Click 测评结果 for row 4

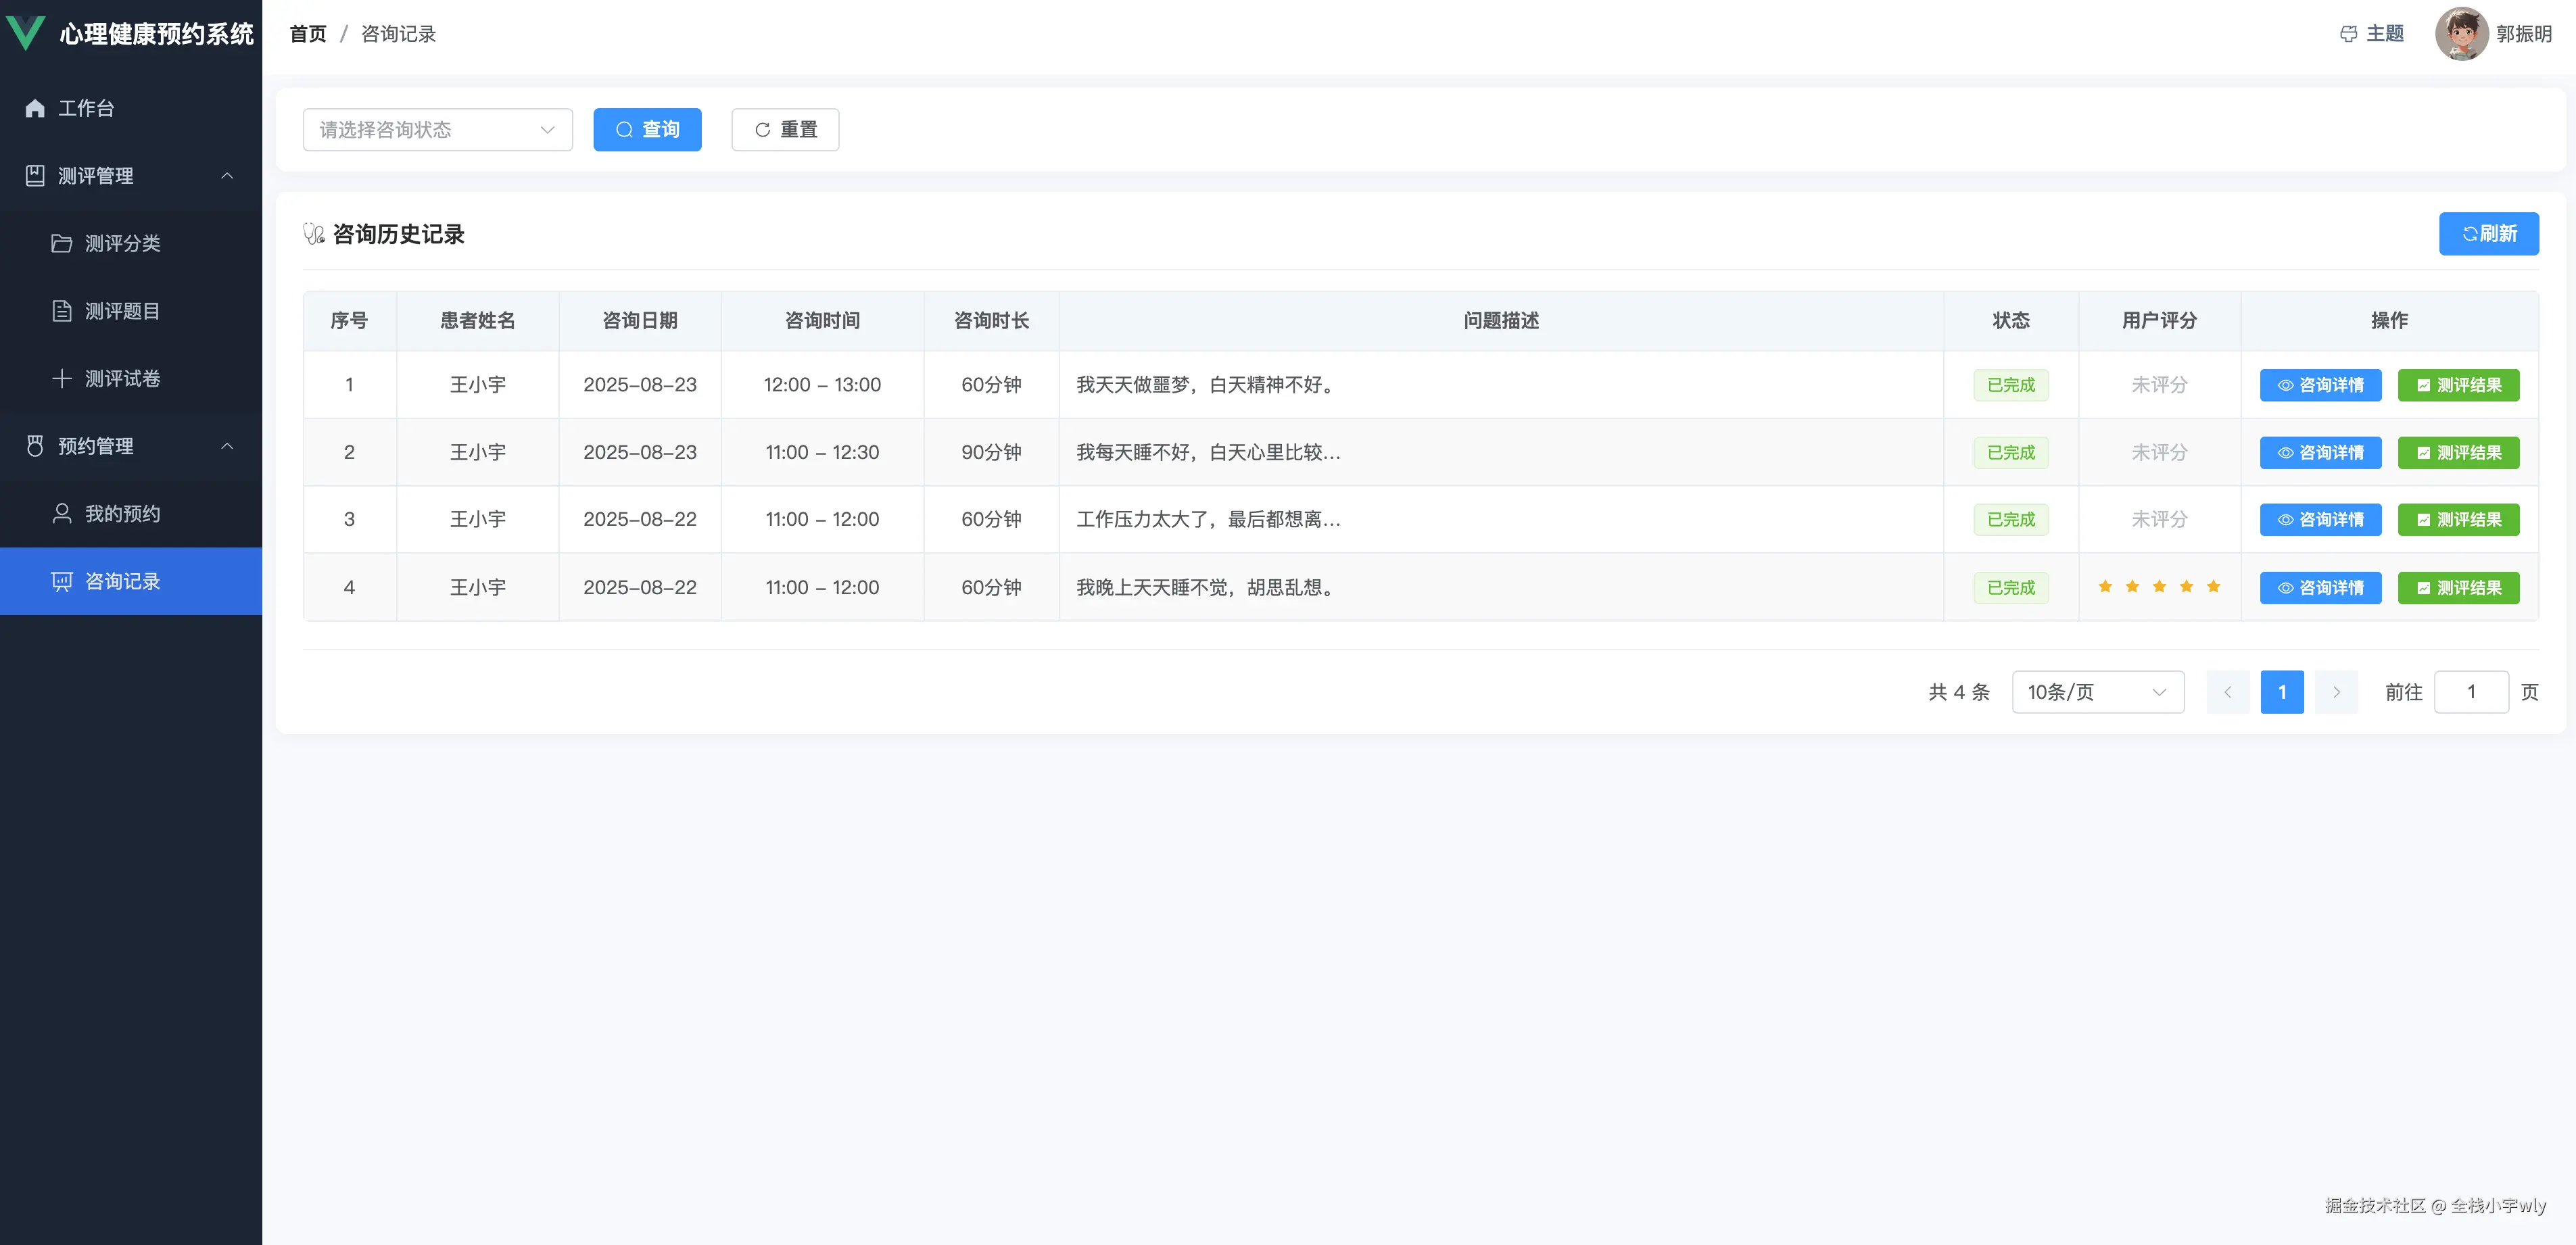[x=2460, y=587]
